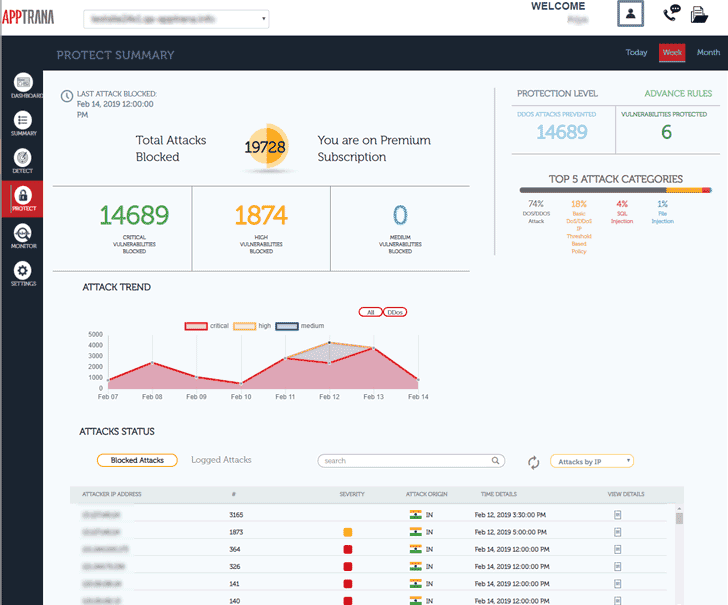728x605 pixels.
Task: Select the Protect lock icon
Action: tap(23, 195)
